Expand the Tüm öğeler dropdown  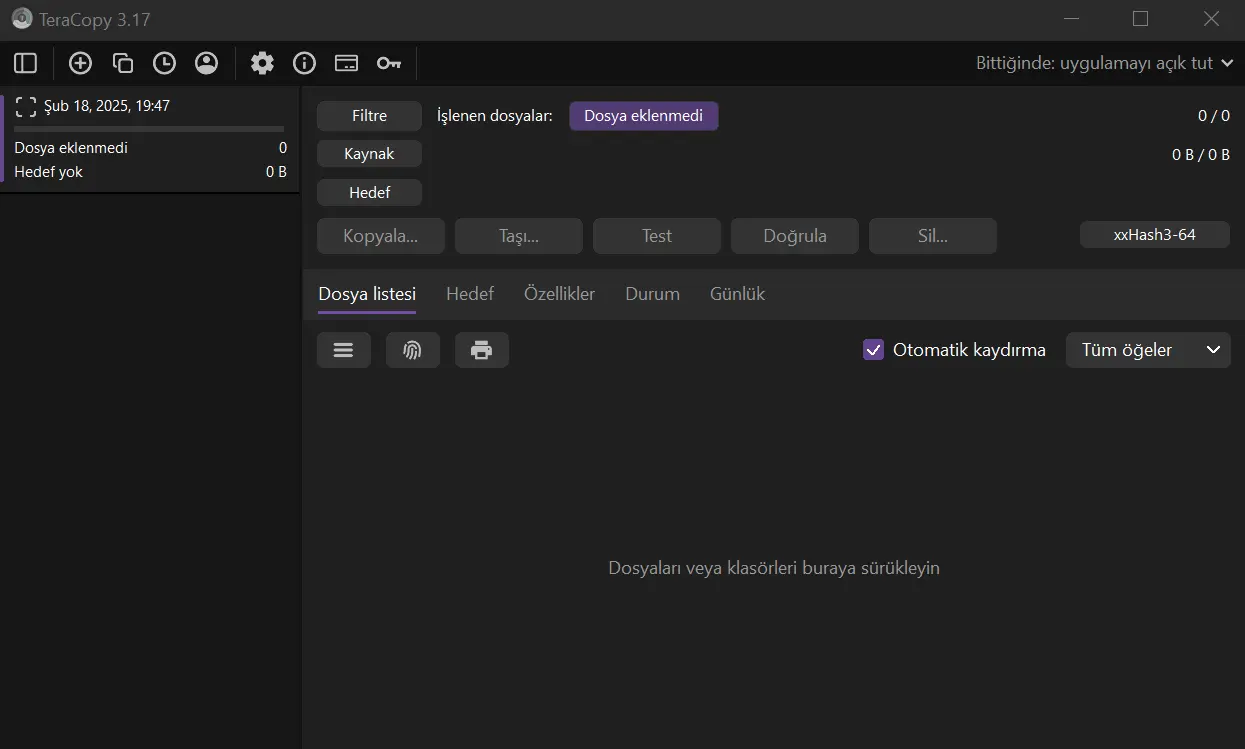coord(1148,350)
